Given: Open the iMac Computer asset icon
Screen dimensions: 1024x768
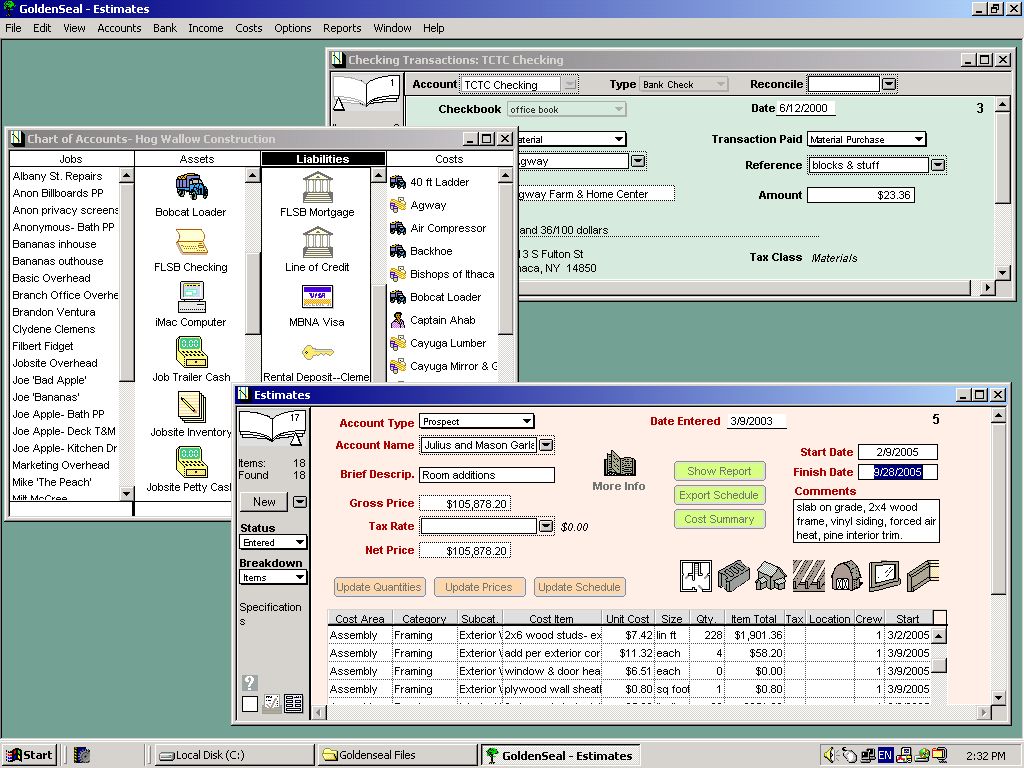Looking at the screenshot, I should coord(191,297).
